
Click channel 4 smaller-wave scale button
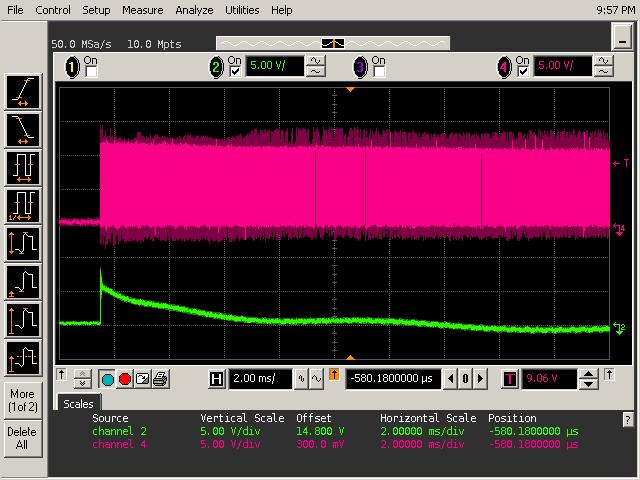[x=604, y=72]
